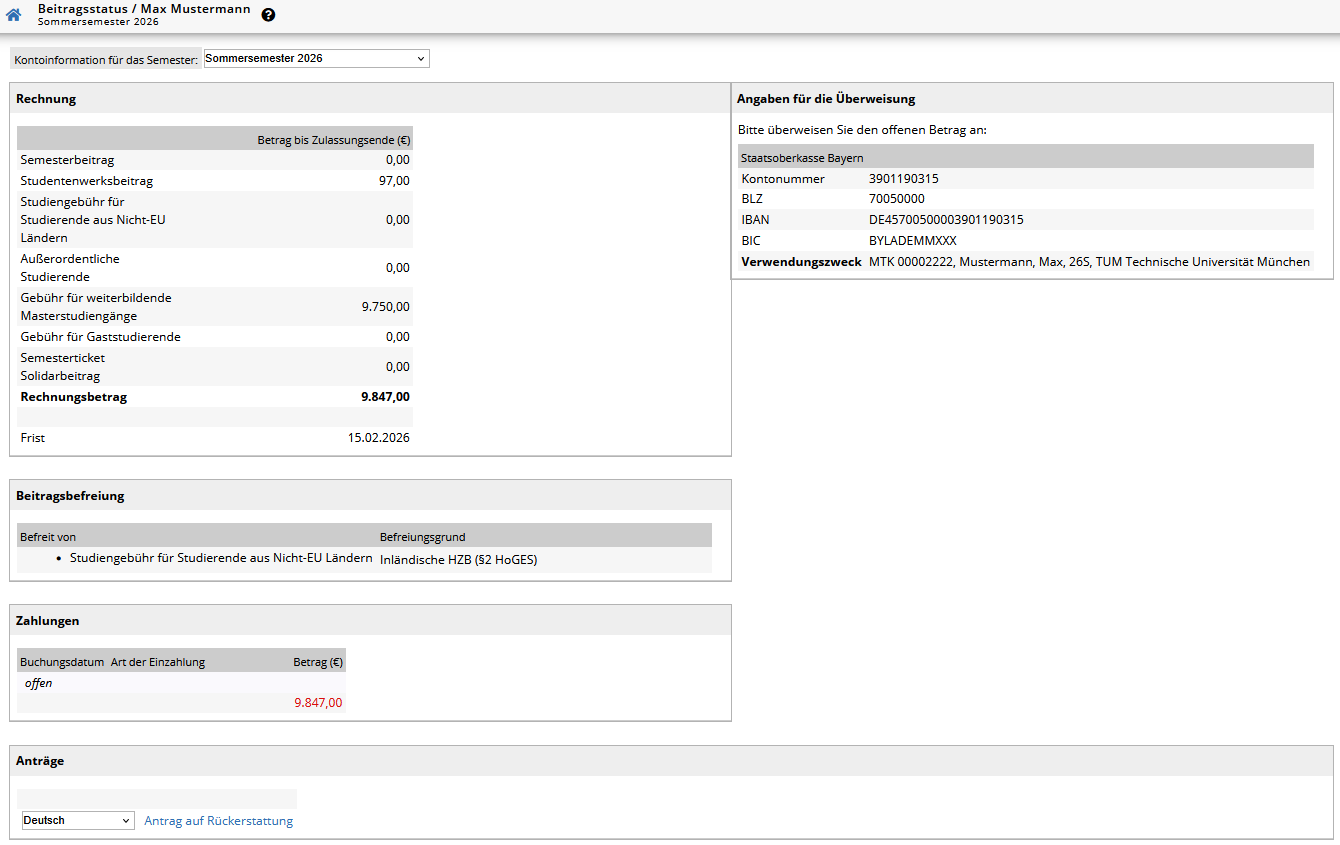Click the Inländische HZB exemption reason
Screen dimensions: 1340x845
point(458,560)
